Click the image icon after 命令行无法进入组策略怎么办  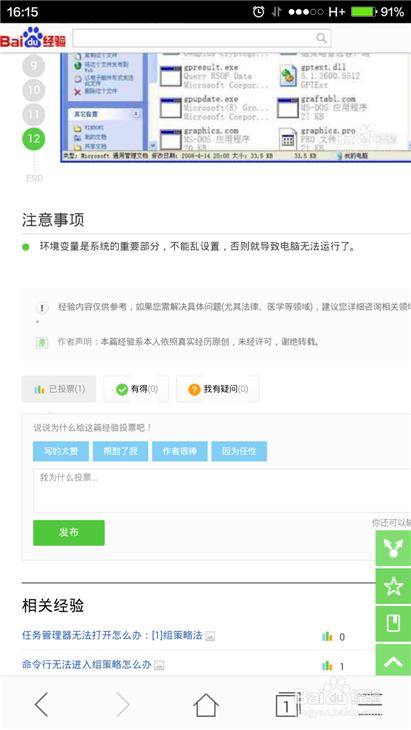click(x=159, y=665)
